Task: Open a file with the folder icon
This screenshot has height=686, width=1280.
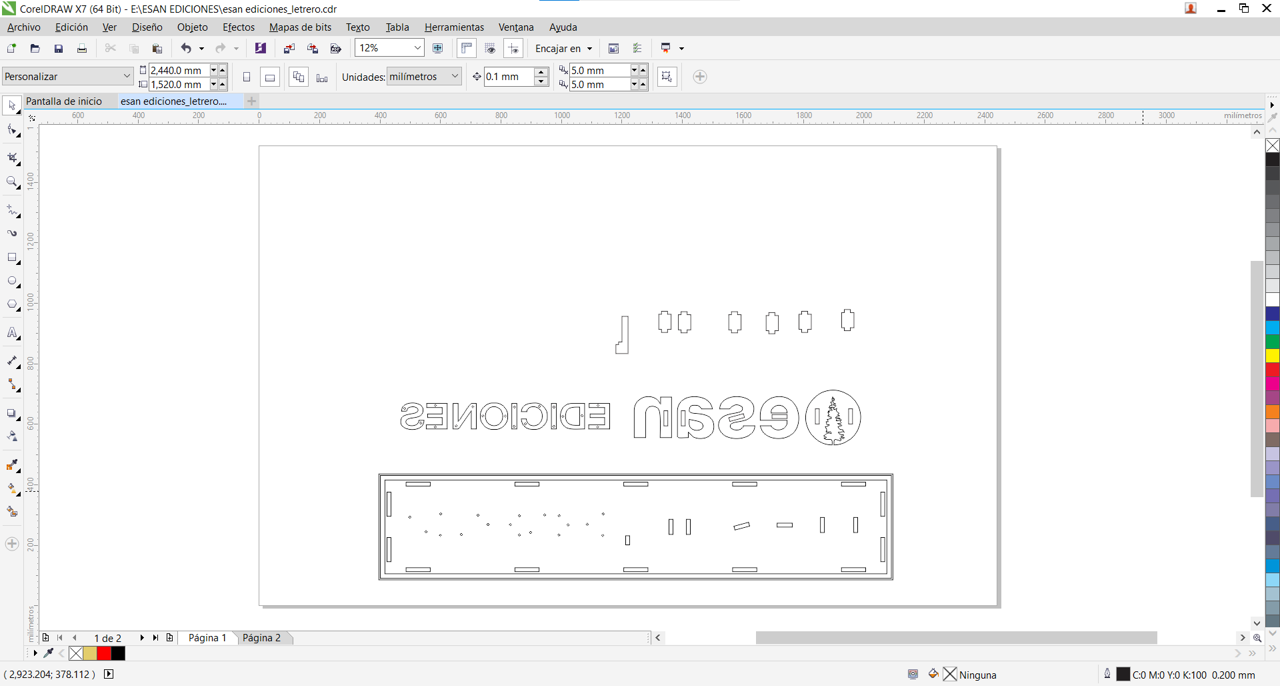Action: [35, 48]
